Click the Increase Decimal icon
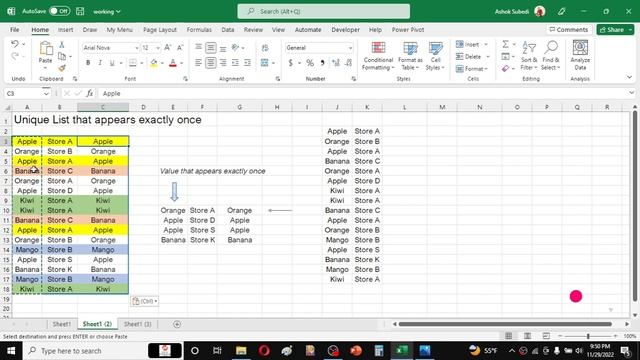Screen dimensions: 640x360 336,63
